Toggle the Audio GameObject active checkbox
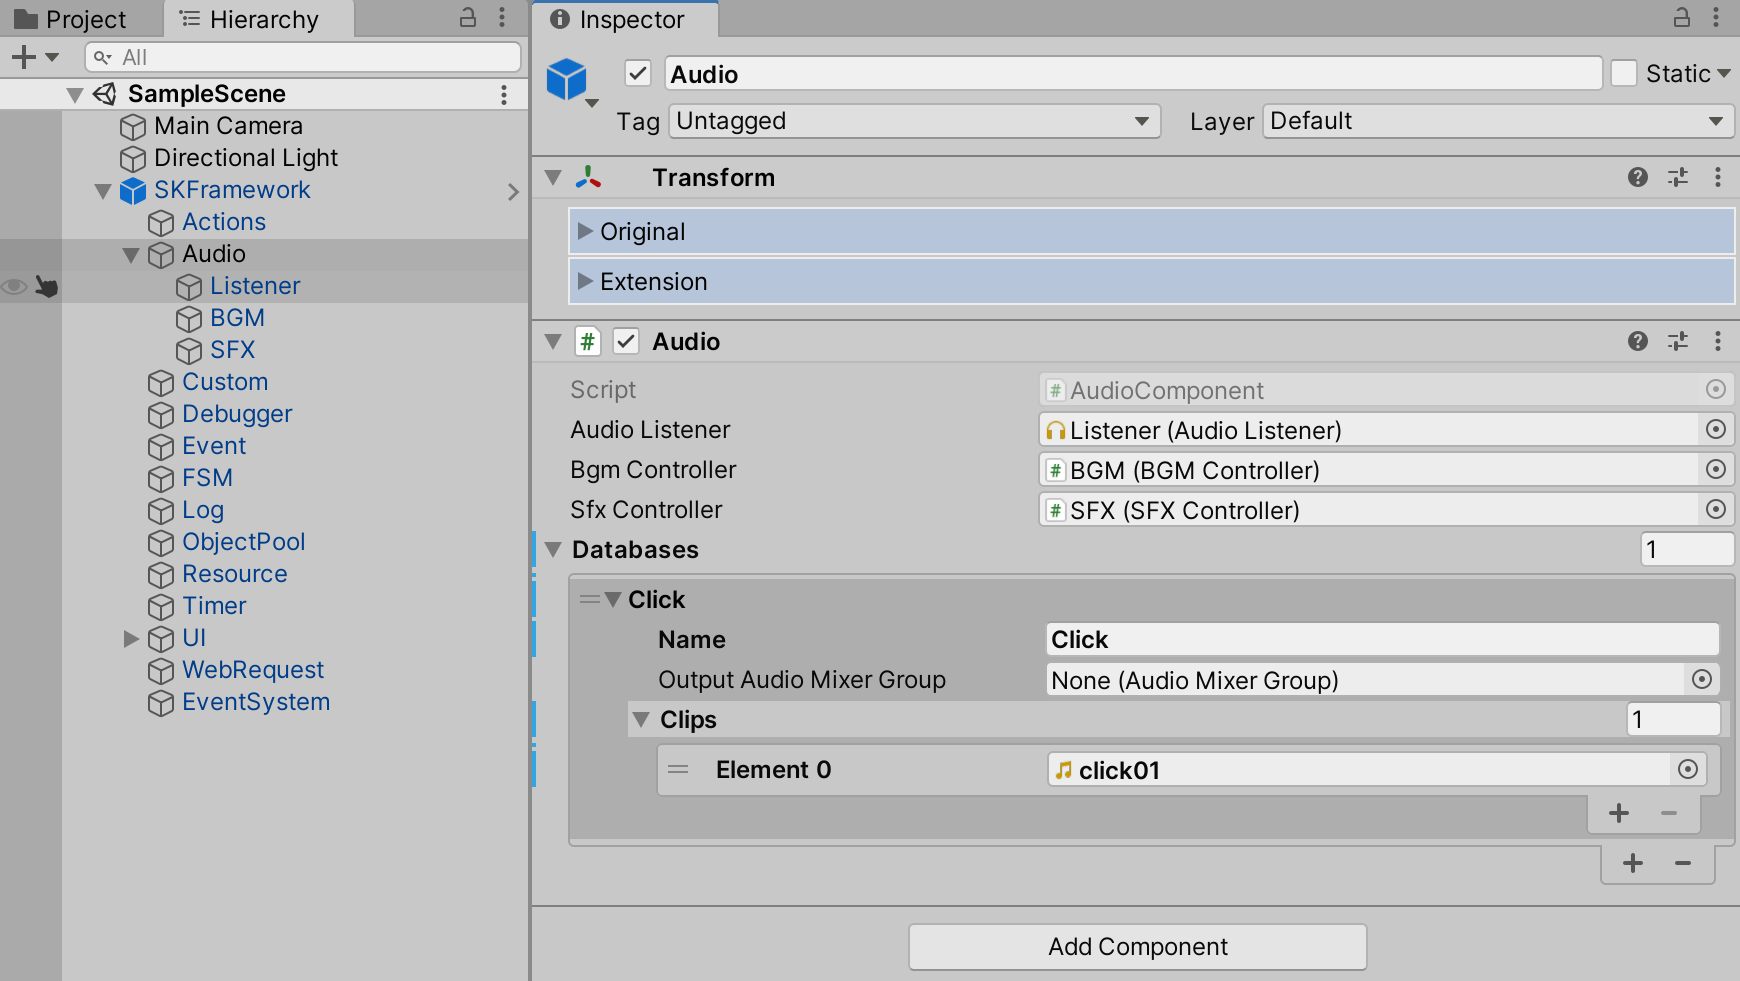Screen dimensions: 1740x981 point(637,73)
